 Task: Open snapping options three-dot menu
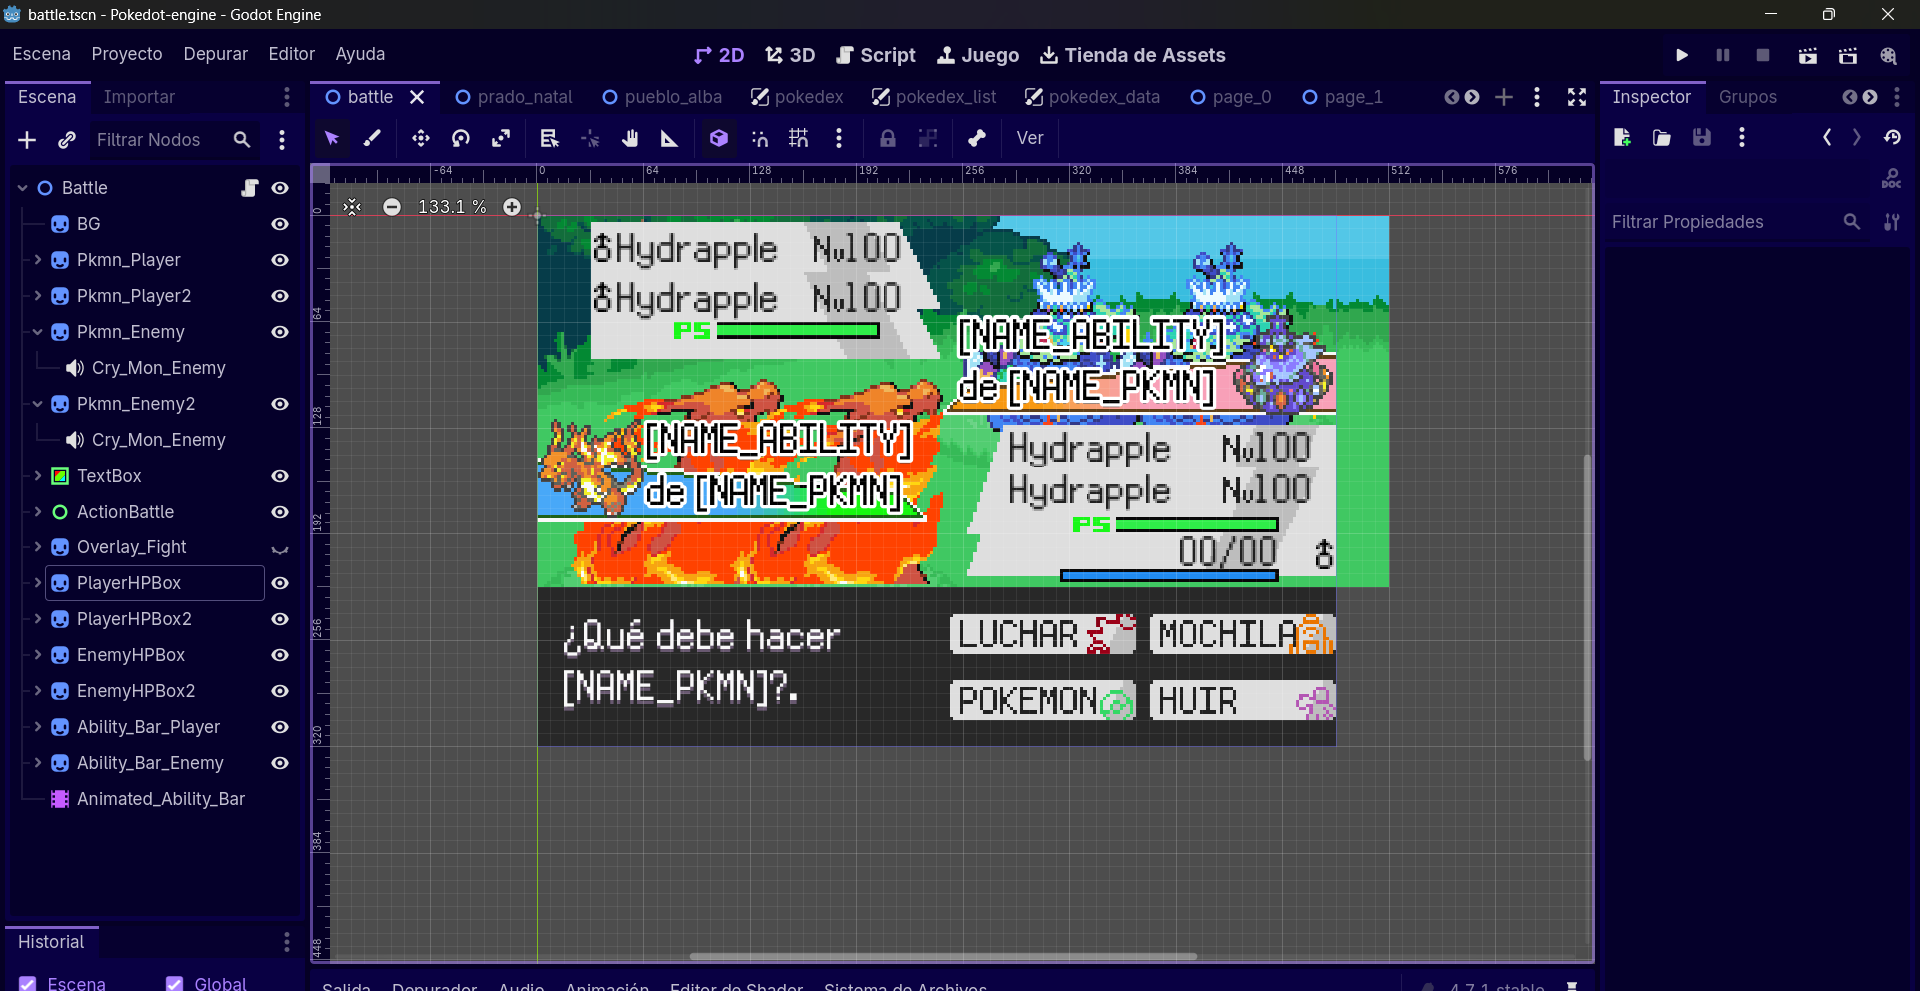tap(839, 138)
